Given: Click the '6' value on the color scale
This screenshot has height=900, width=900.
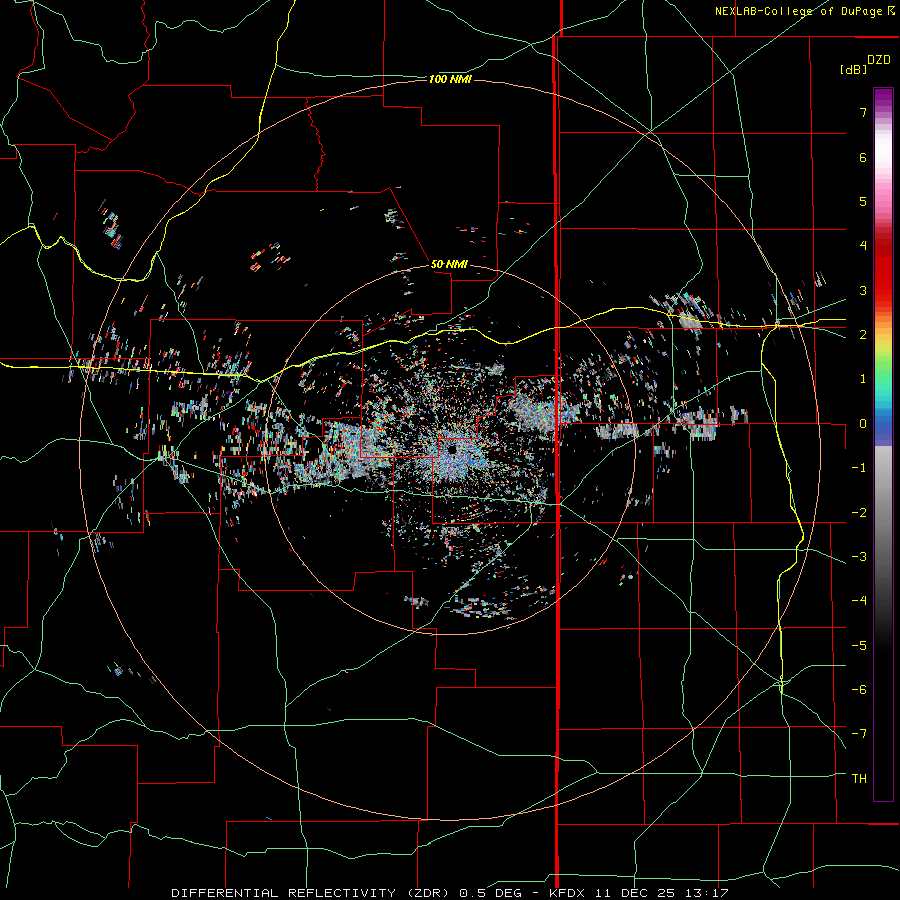Looking at the screenshot, I should point(863,157).
